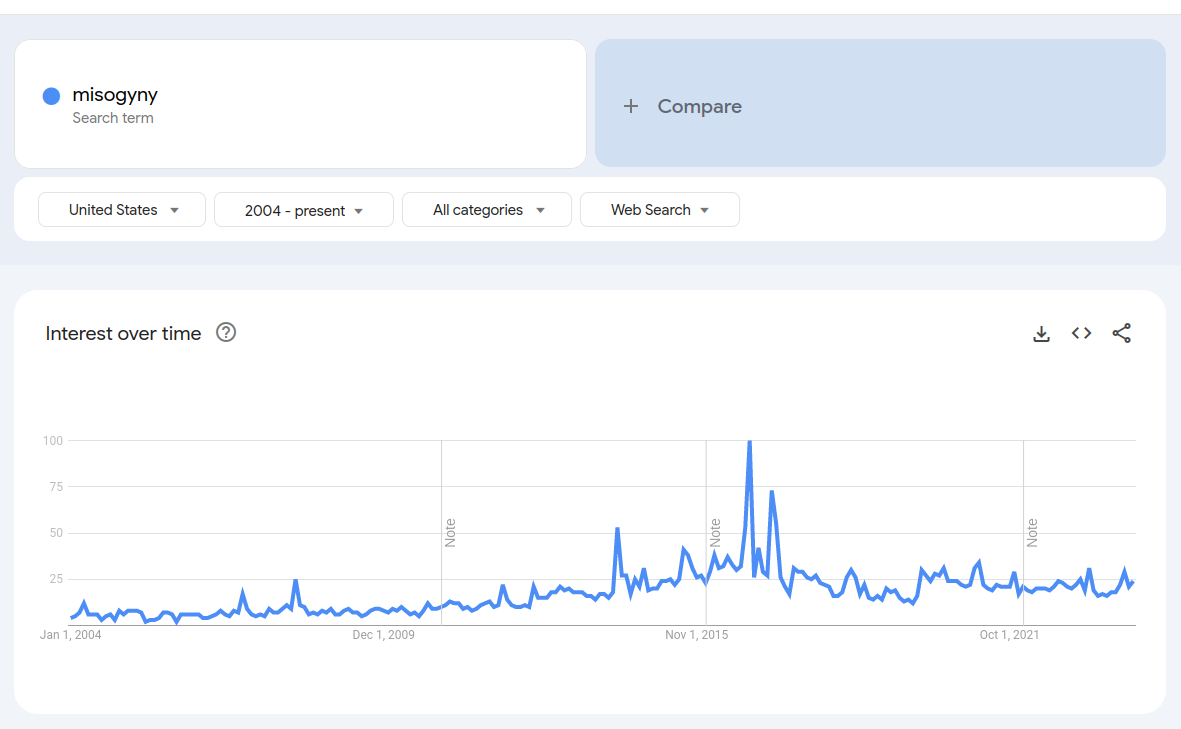Open the embed code icon
Image resolution: width=1181 pixels, height=729 pixels.
point(1082,333)
